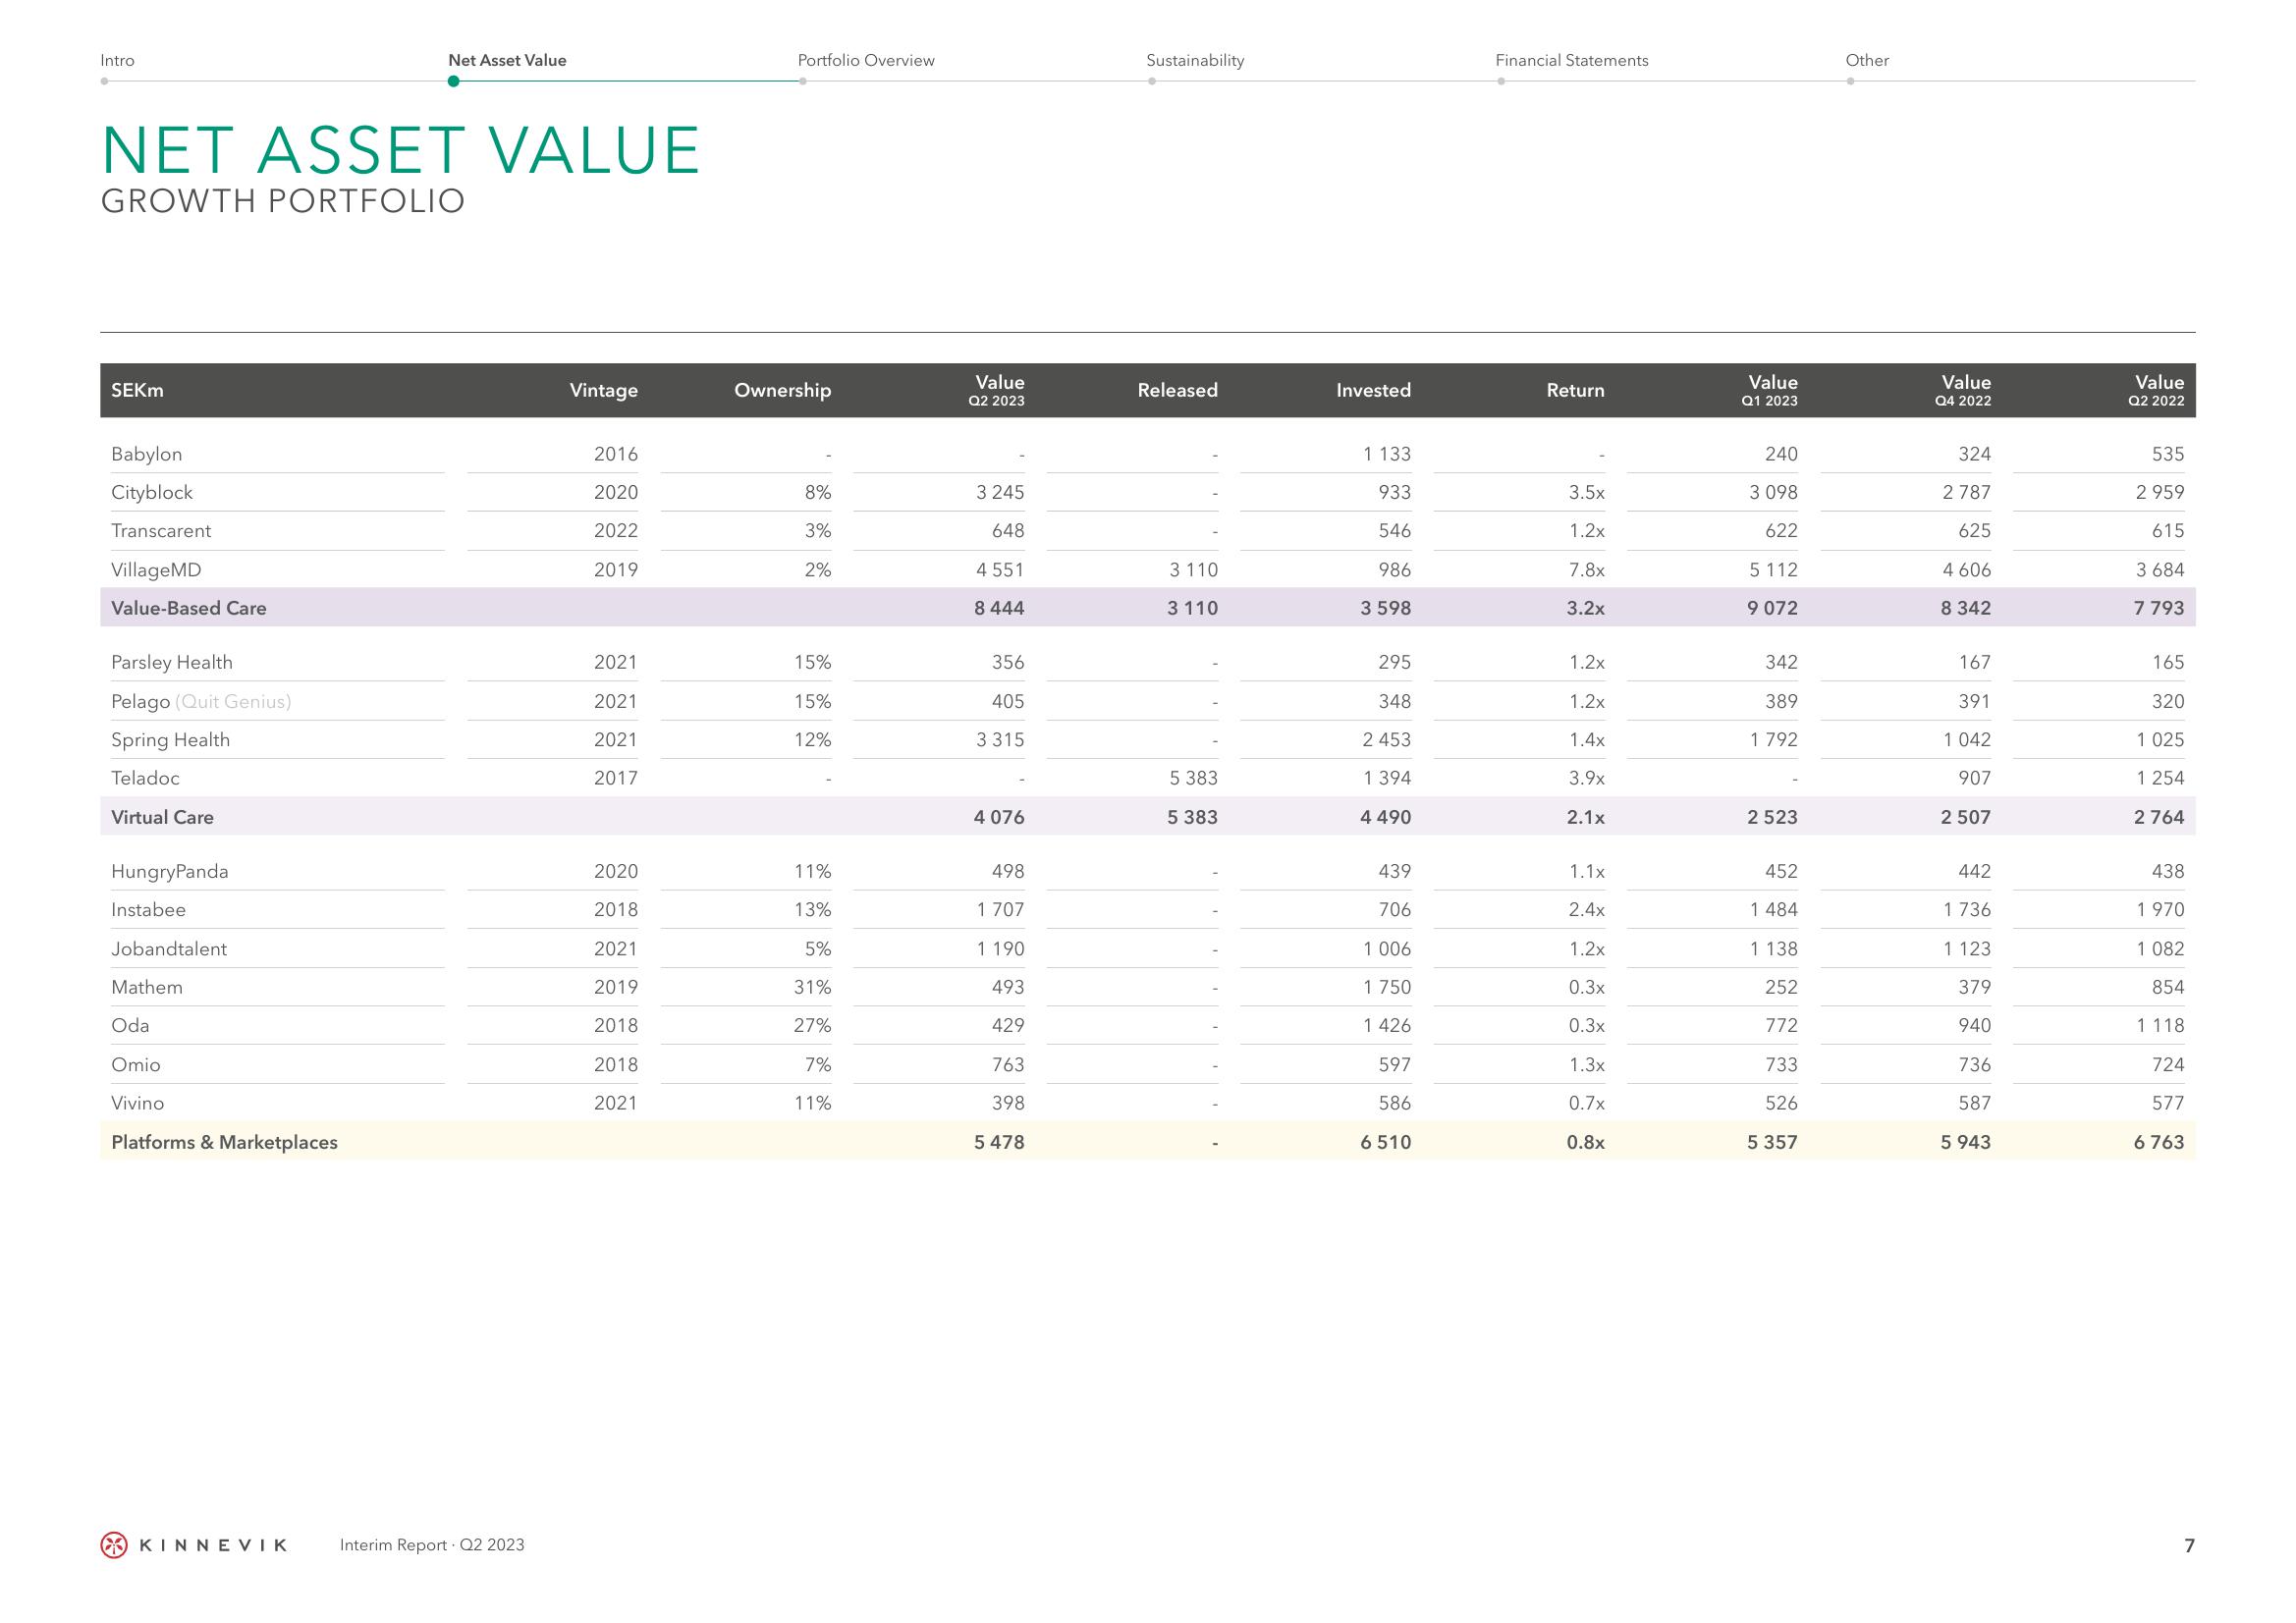
Task: Toggle the VillageMD row highlight
Action: 1149,570
